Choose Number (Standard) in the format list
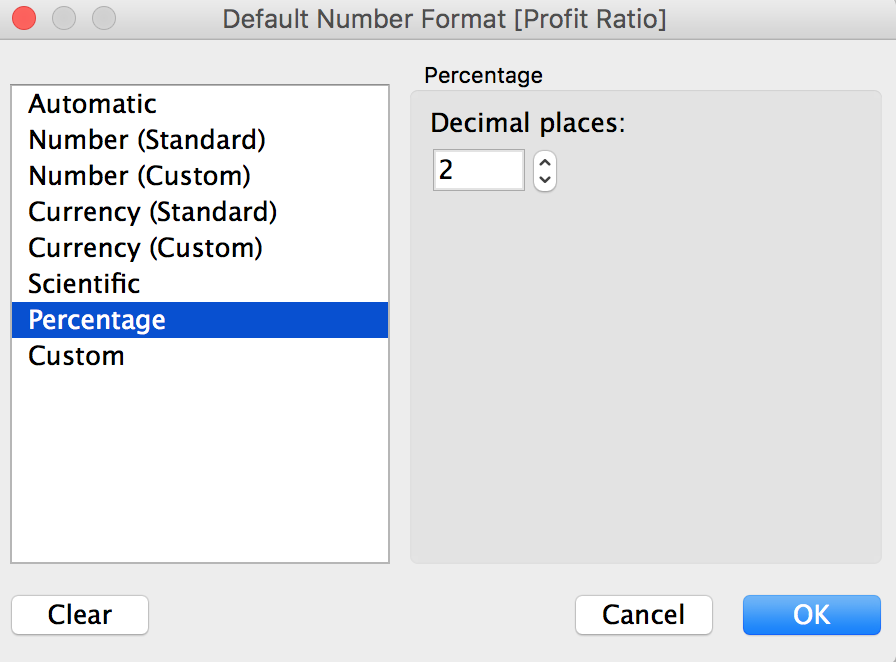This screenshot has width=896, height=662. pos(146,140)
